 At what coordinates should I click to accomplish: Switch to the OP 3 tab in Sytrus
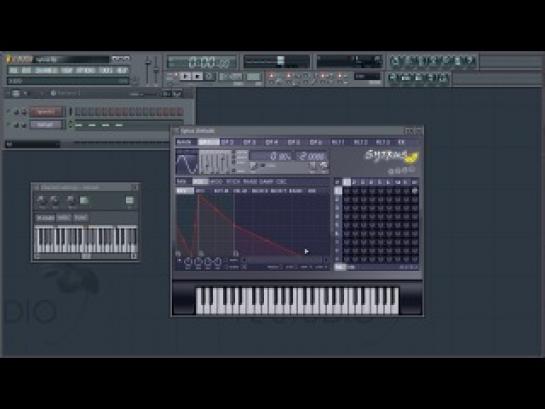point(250,142)
